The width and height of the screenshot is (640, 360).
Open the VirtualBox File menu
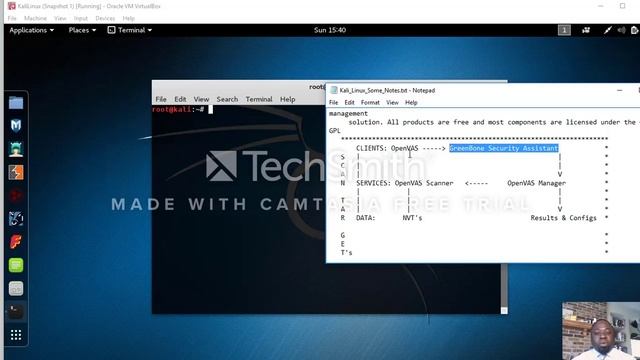click(12, 18)
